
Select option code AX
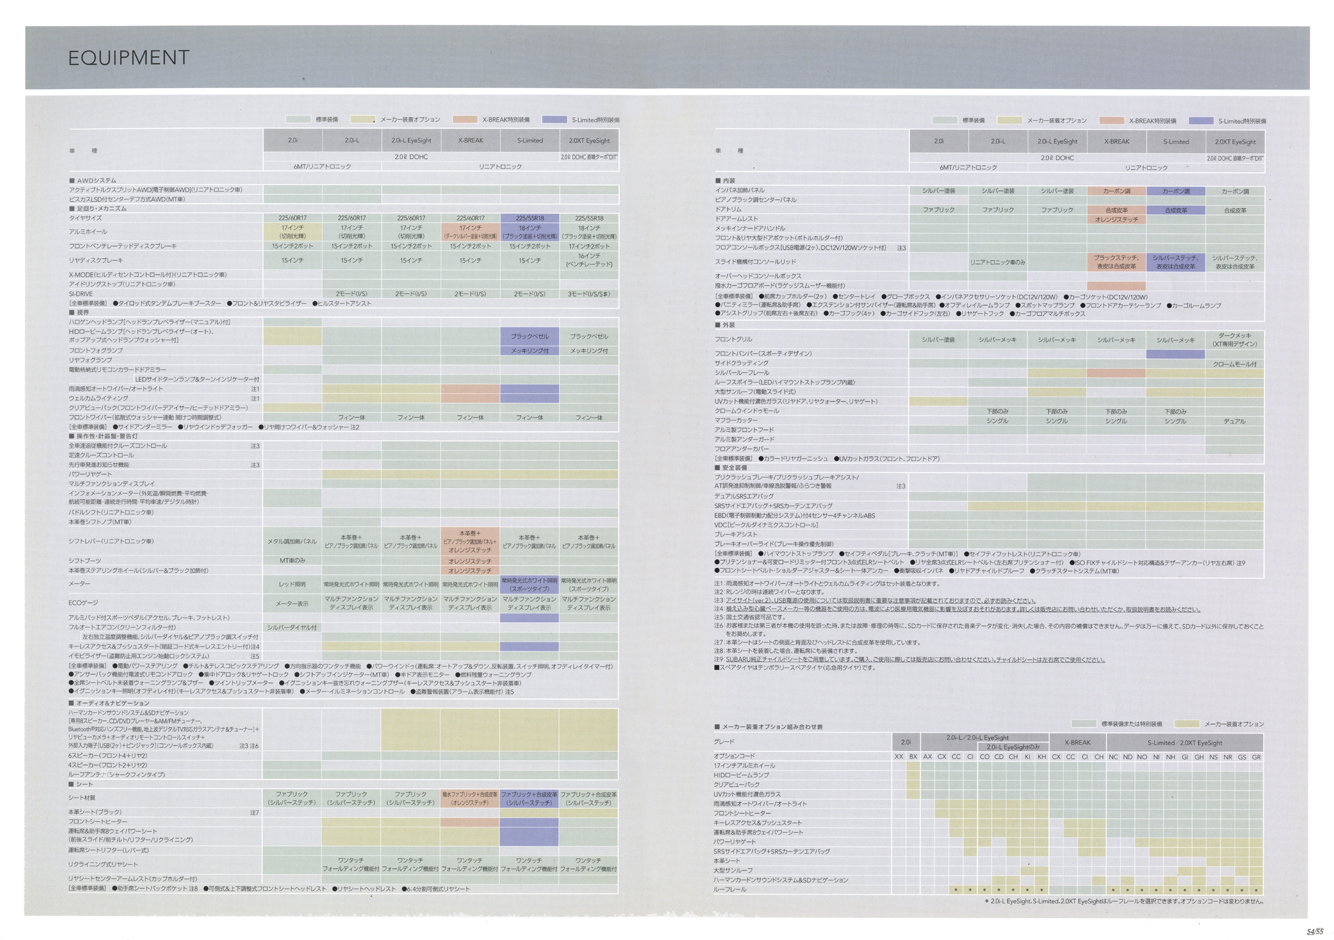point(927,757)
